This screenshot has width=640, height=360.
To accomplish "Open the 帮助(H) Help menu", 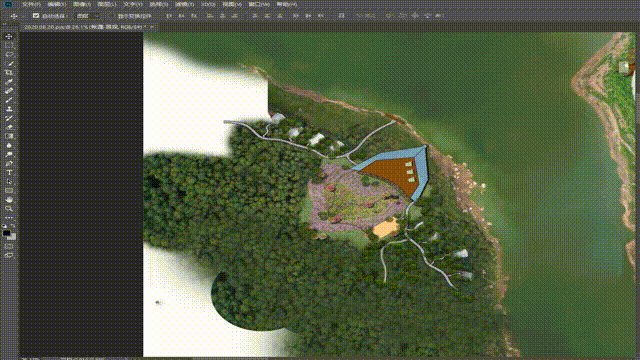I will pos(287,4).
